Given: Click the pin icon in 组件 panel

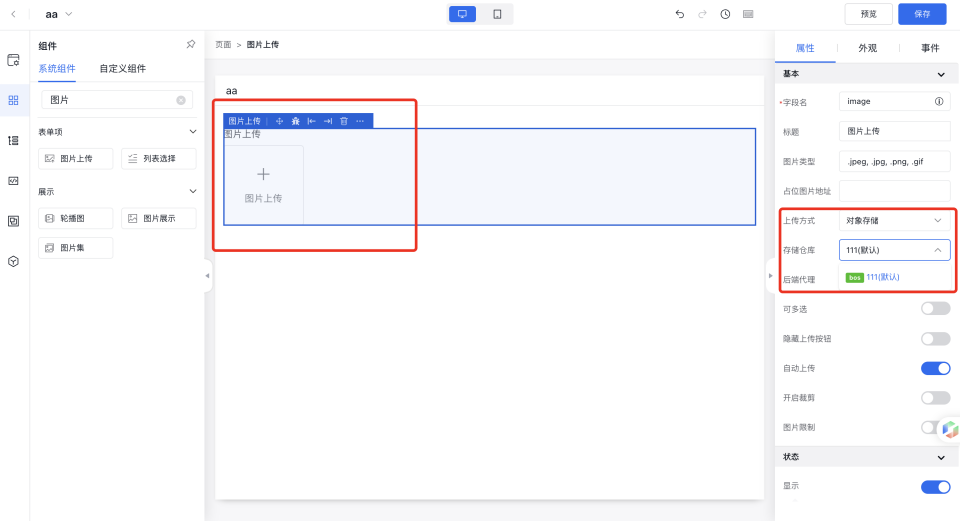Looking at the screenshot, I should point(191,45).
